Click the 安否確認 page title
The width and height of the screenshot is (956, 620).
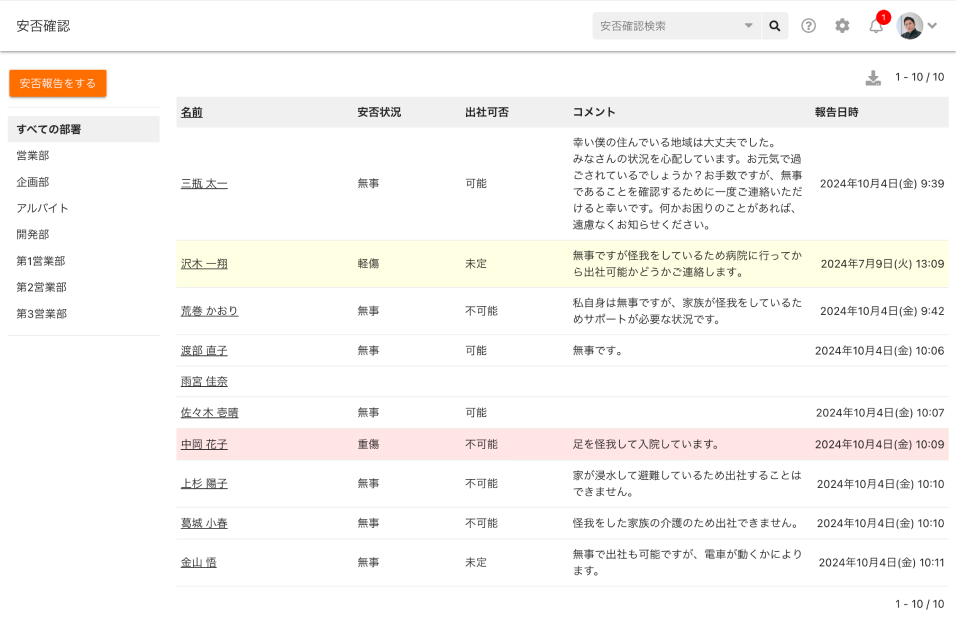(x=43, y=26)
